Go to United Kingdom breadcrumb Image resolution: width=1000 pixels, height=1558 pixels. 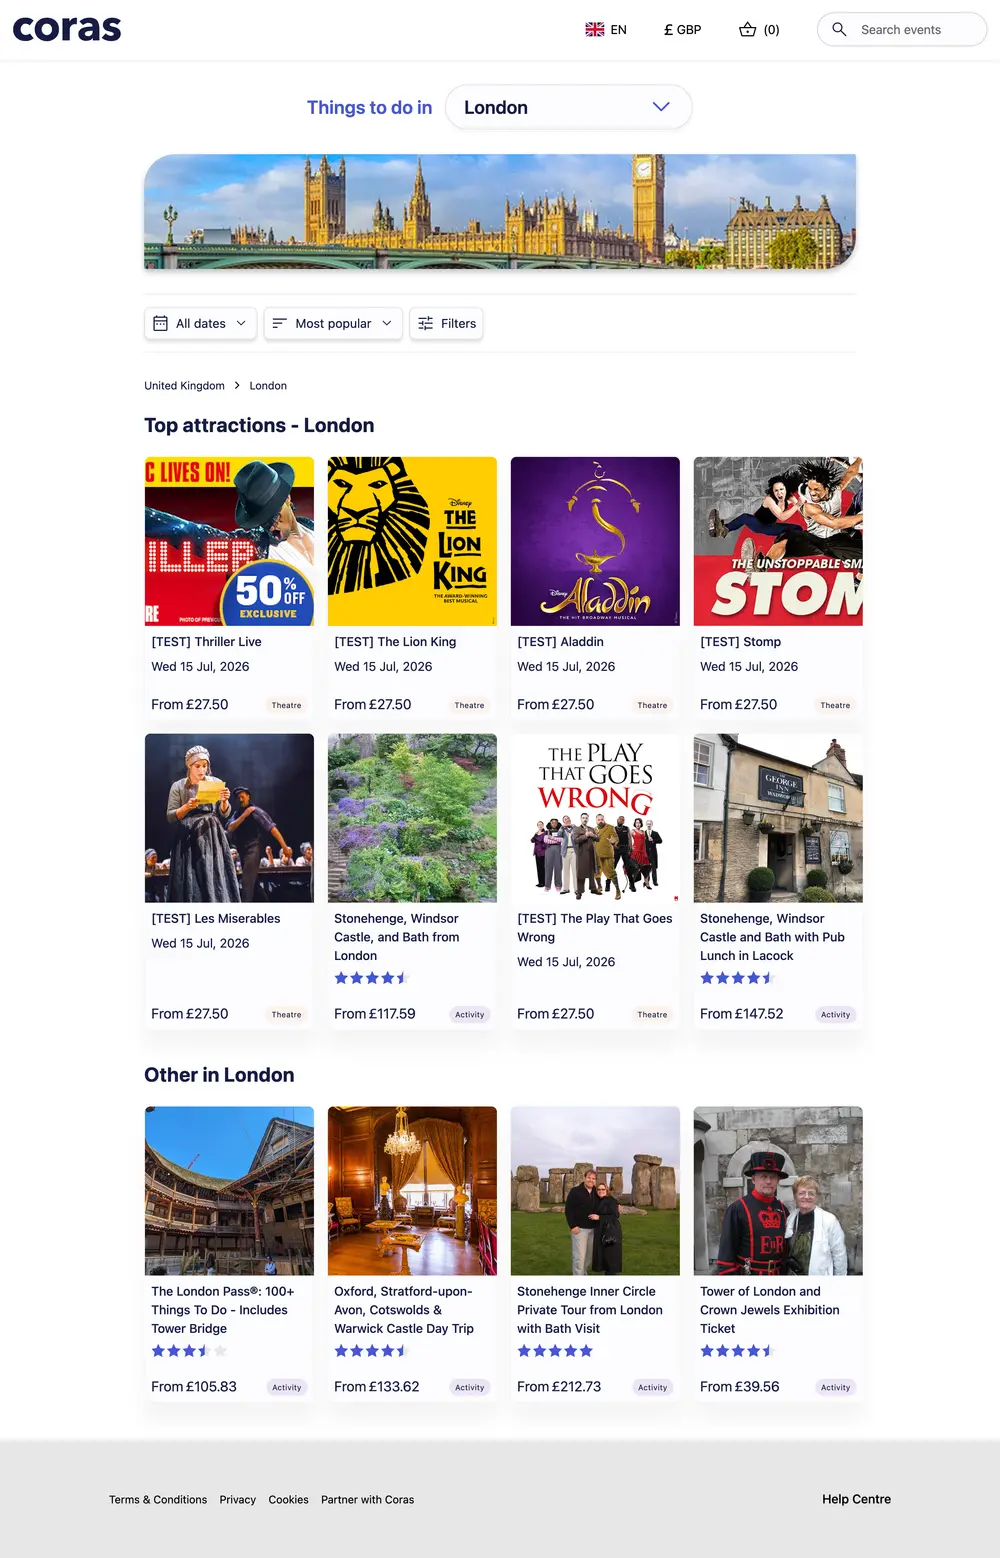(184, 386)
